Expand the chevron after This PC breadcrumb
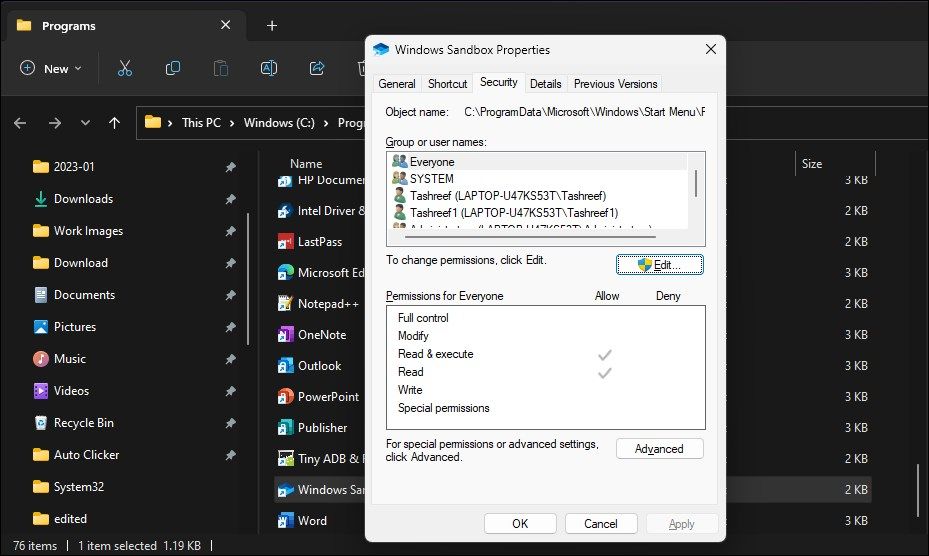Screen dimensions: 929x556 (x=232, y=123)
